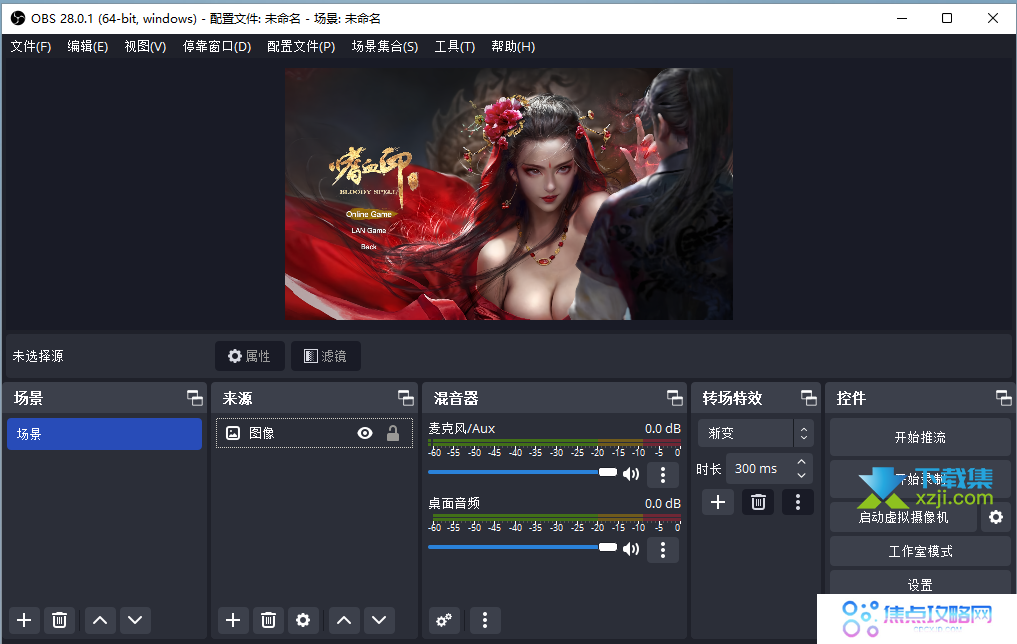
Task: Open the 文件(F) menu
Action: tap(30, 47)
